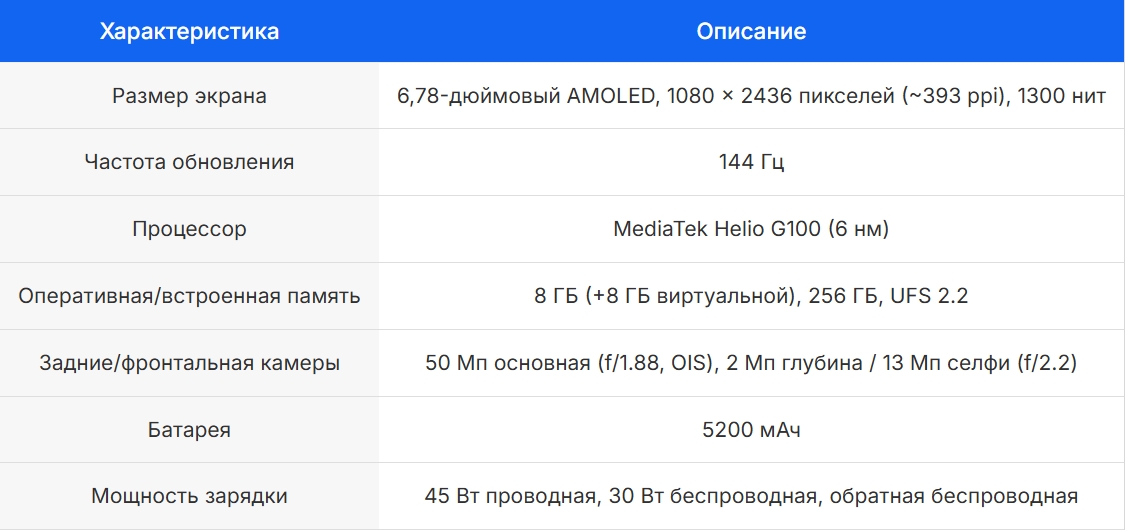The width and height of the screenshot is (1125, 530).
Task: Click the "50 Мп основная" camera text
Action: point(507,363)
